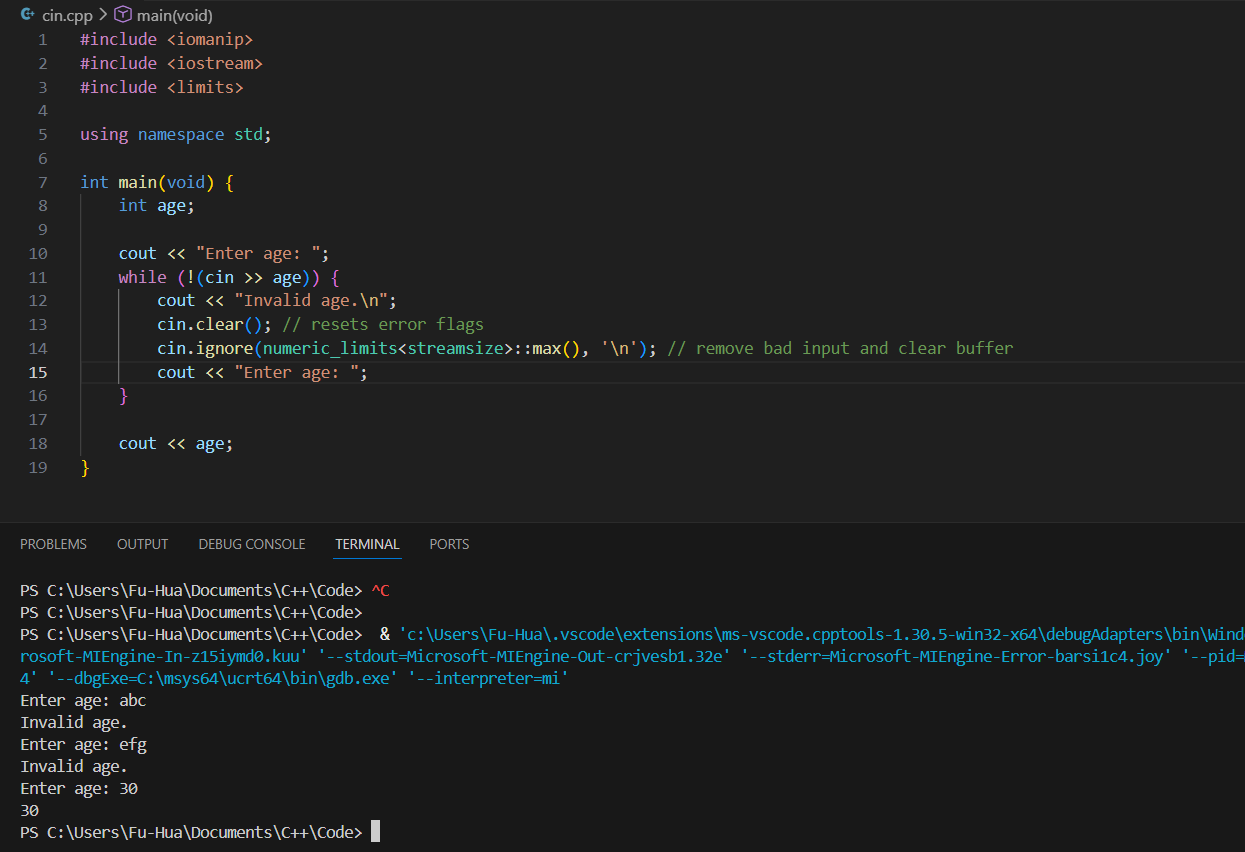Open the main(void) breadcrumb symbol list
The height and width of the screenshot is (852, 1245).
pyautogui.click(x=175, y=16)
